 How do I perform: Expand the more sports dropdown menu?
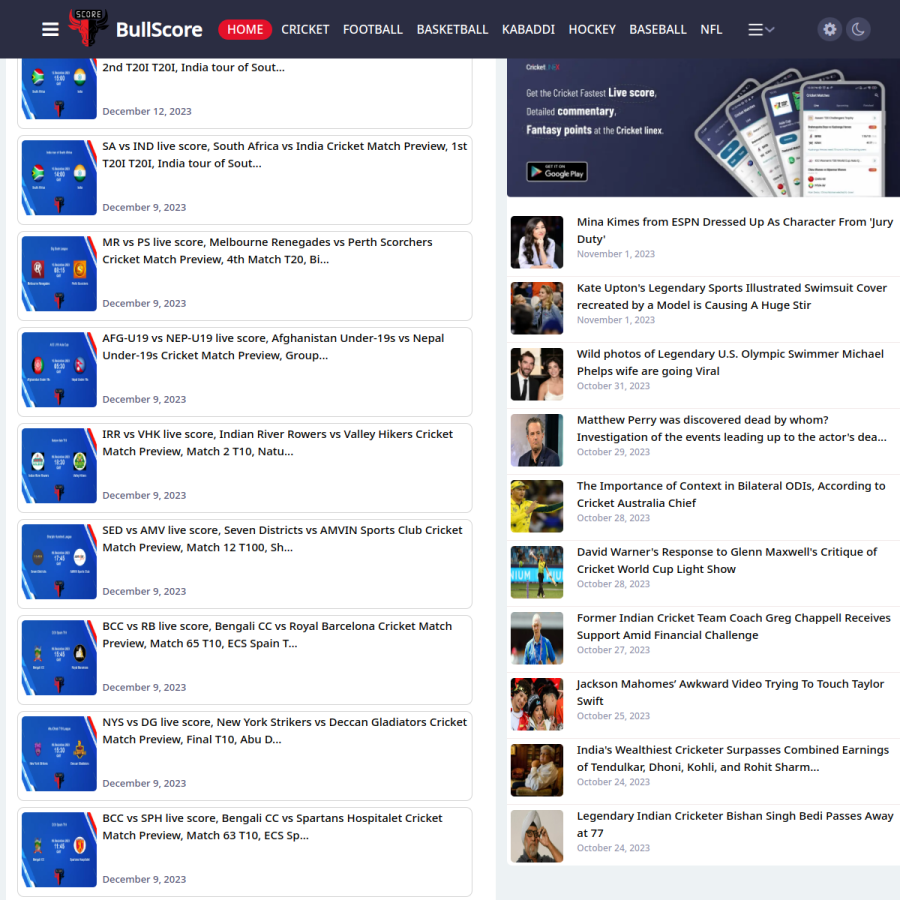pyautogui.click(x=761, y=29)
